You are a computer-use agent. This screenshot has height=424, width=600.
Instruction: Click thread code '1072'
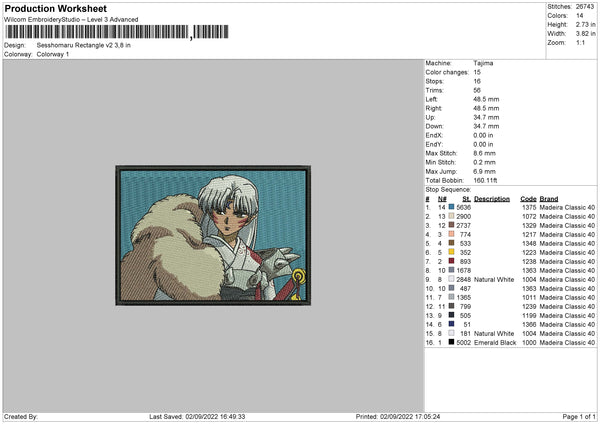click(529, 217)
